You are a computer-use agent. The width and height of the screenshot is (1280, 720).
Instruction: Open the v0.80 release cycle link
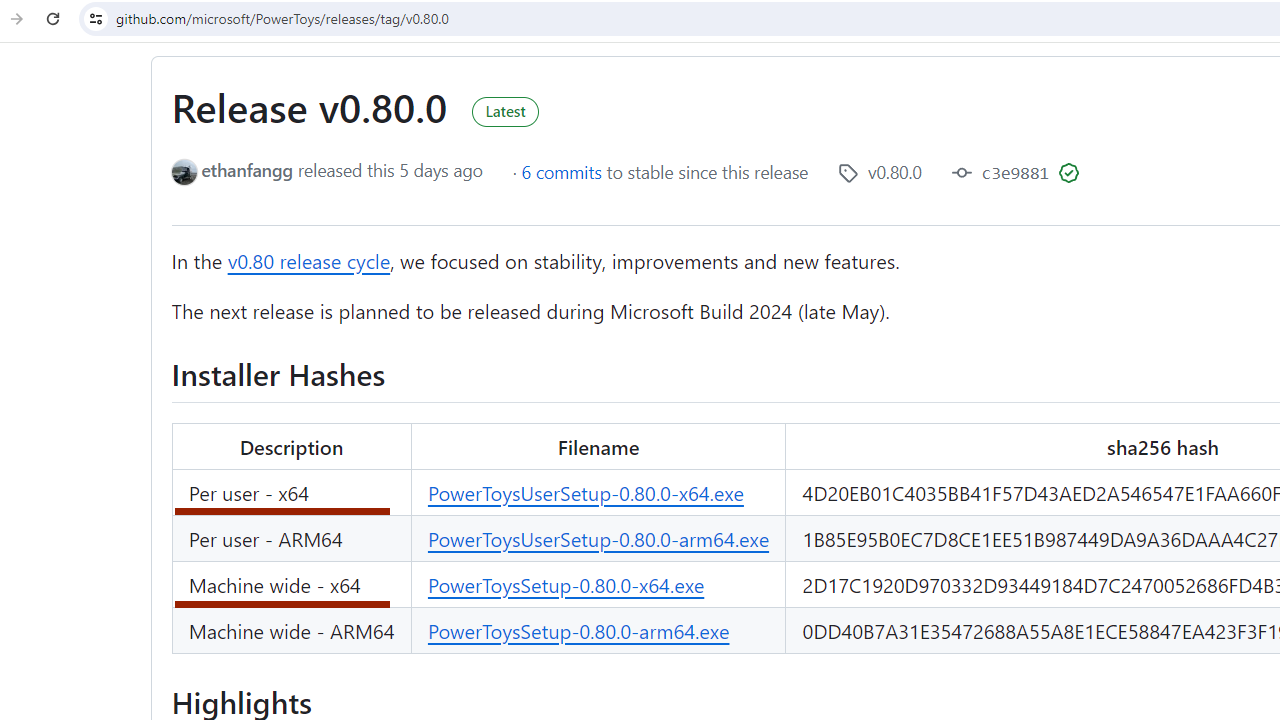pyautogui.click(x=309, y=261)
